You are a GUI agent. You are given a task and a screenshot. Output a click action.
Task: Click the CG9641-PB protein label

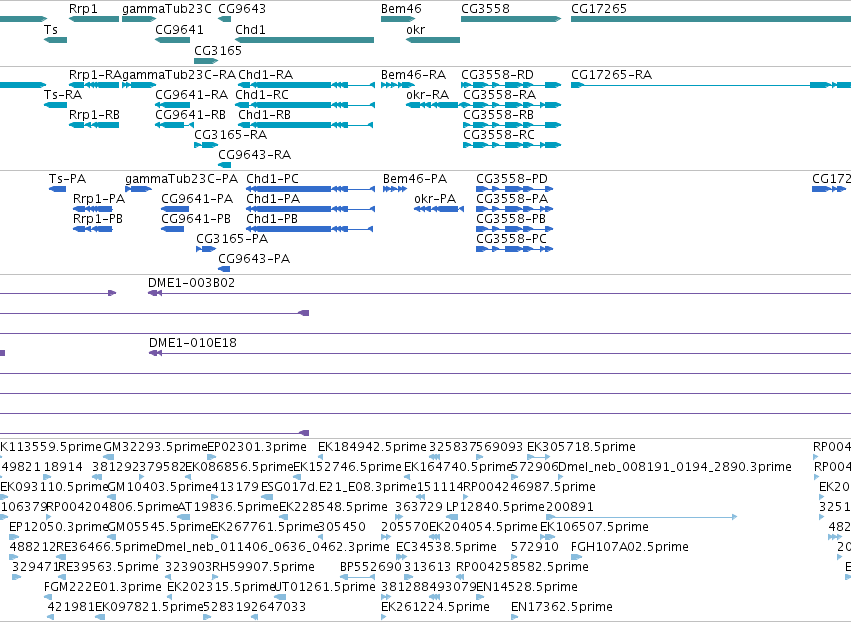point(196,218)
